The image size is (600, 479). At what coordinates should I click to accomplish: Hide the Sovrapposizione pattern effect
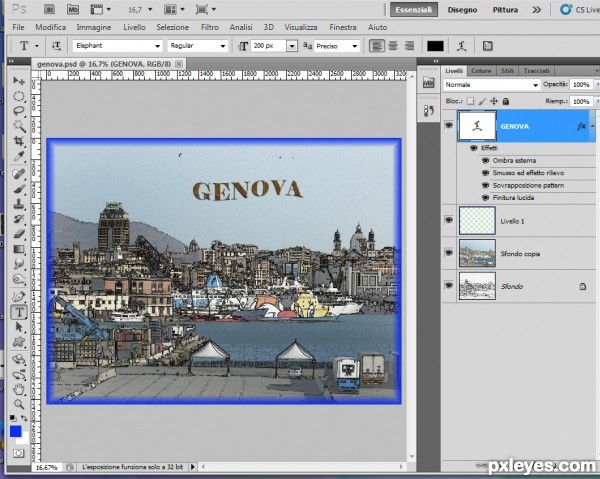[x=485, y=186]
